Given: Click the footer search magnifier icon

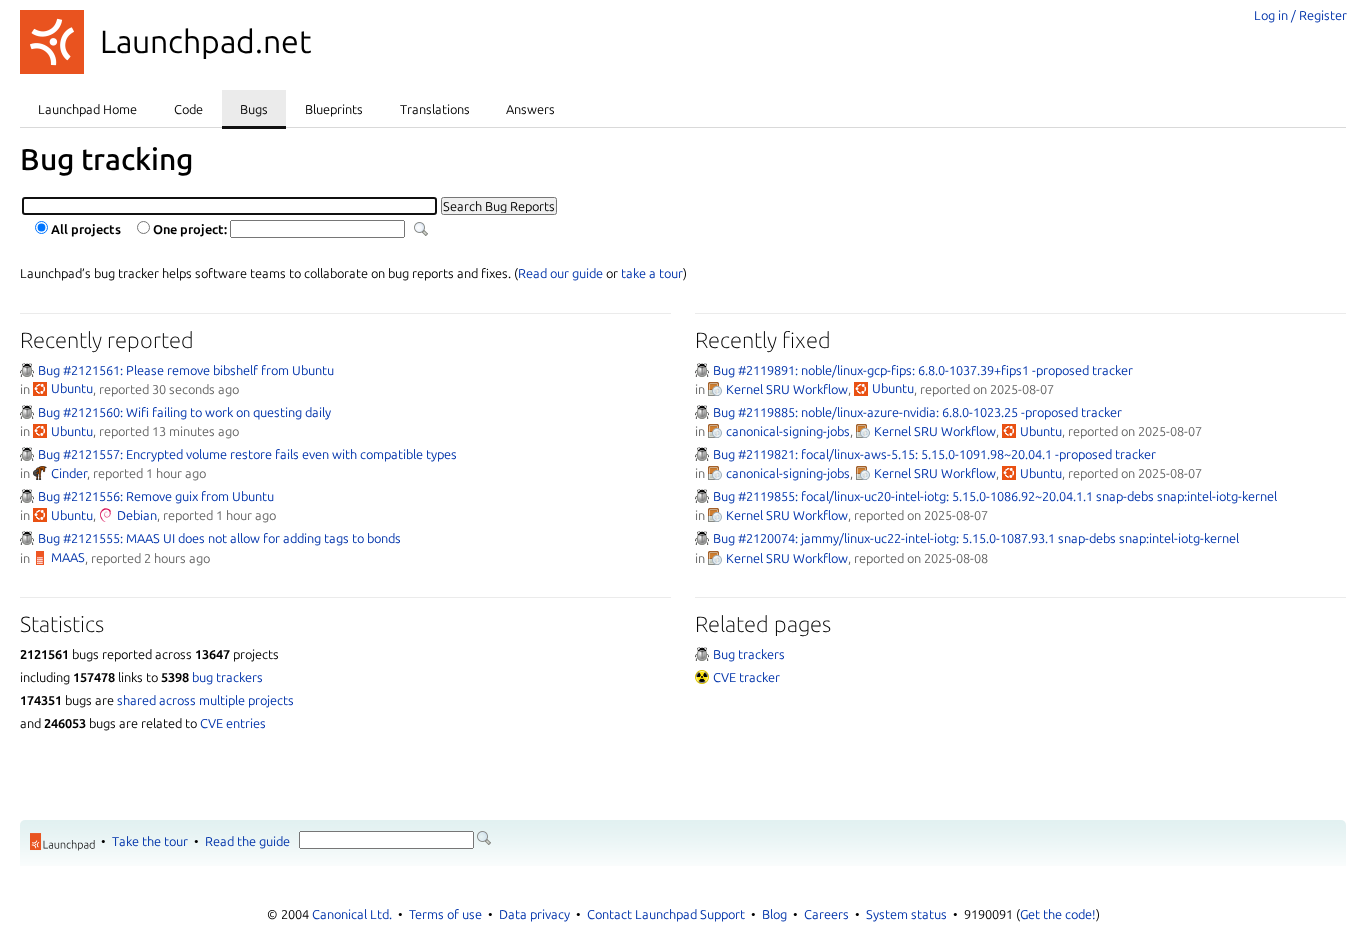Looking at the screenshot, I should [x=484, y=838].
